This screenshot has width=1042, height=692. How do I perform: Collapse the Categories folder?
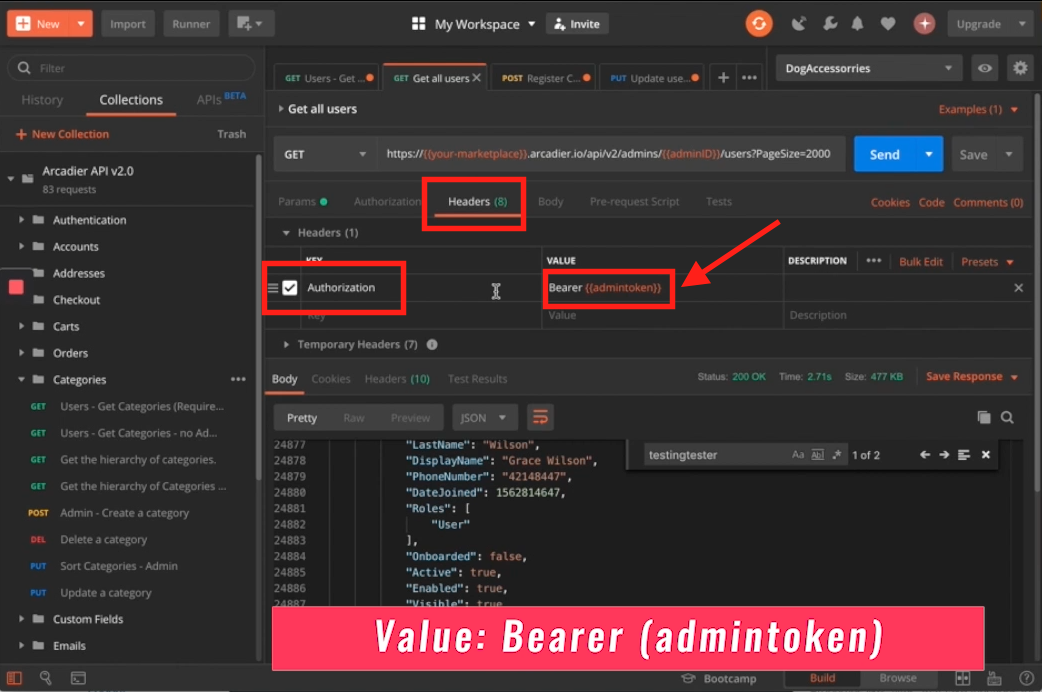(x=21, y=380)
